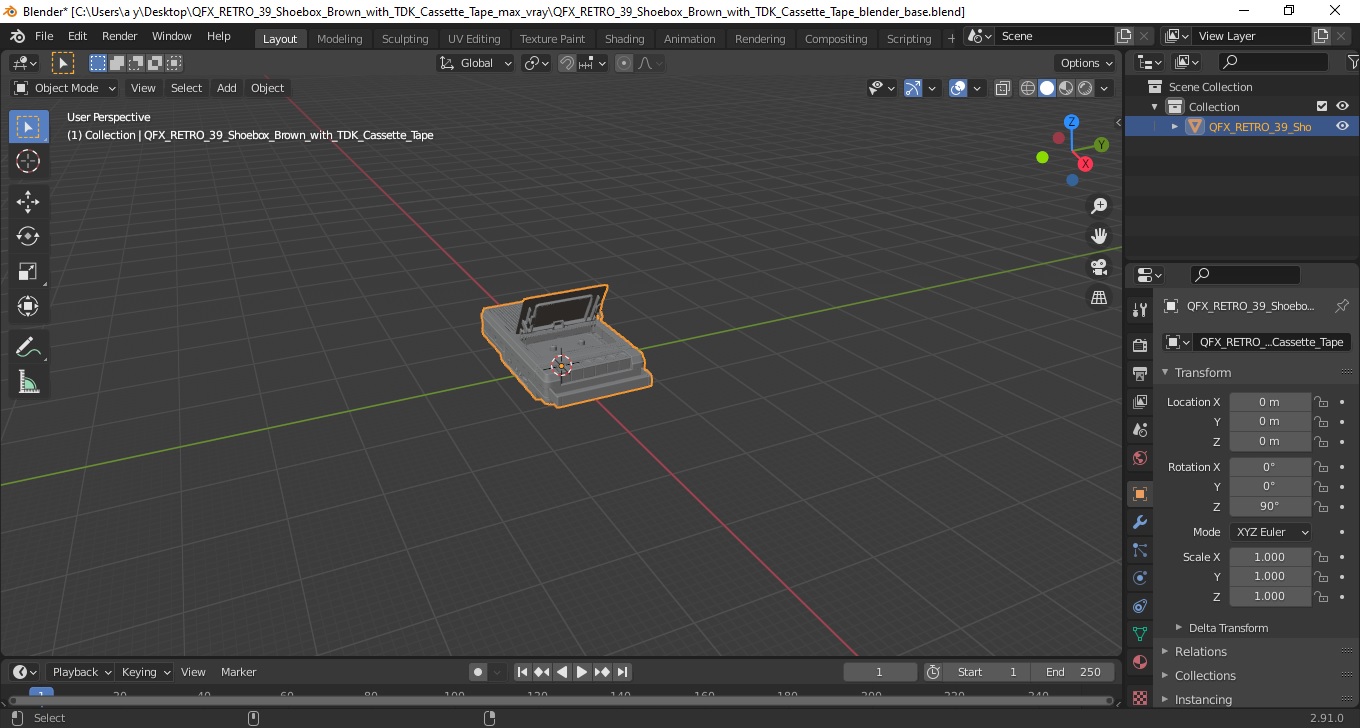Toggle auto keying record button
Viewport: 1360px width, 728px height.
tap(478, 672)
